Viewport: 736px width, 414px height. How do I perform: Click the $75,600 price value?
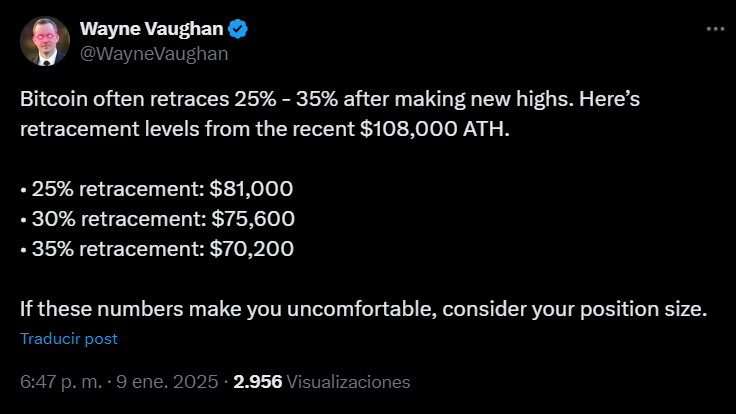pos(253,219)
